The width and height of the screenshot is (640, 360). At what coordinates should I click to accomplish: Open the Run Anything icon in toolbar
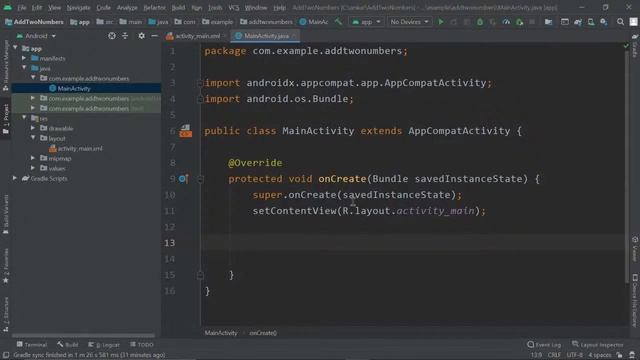click(565, 22)
